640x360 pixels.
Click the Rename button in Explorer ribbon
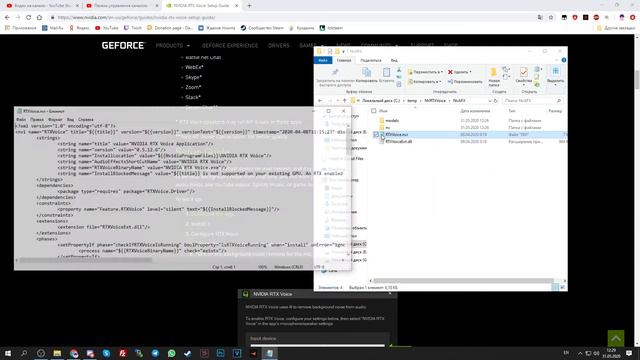pos(465,82)
